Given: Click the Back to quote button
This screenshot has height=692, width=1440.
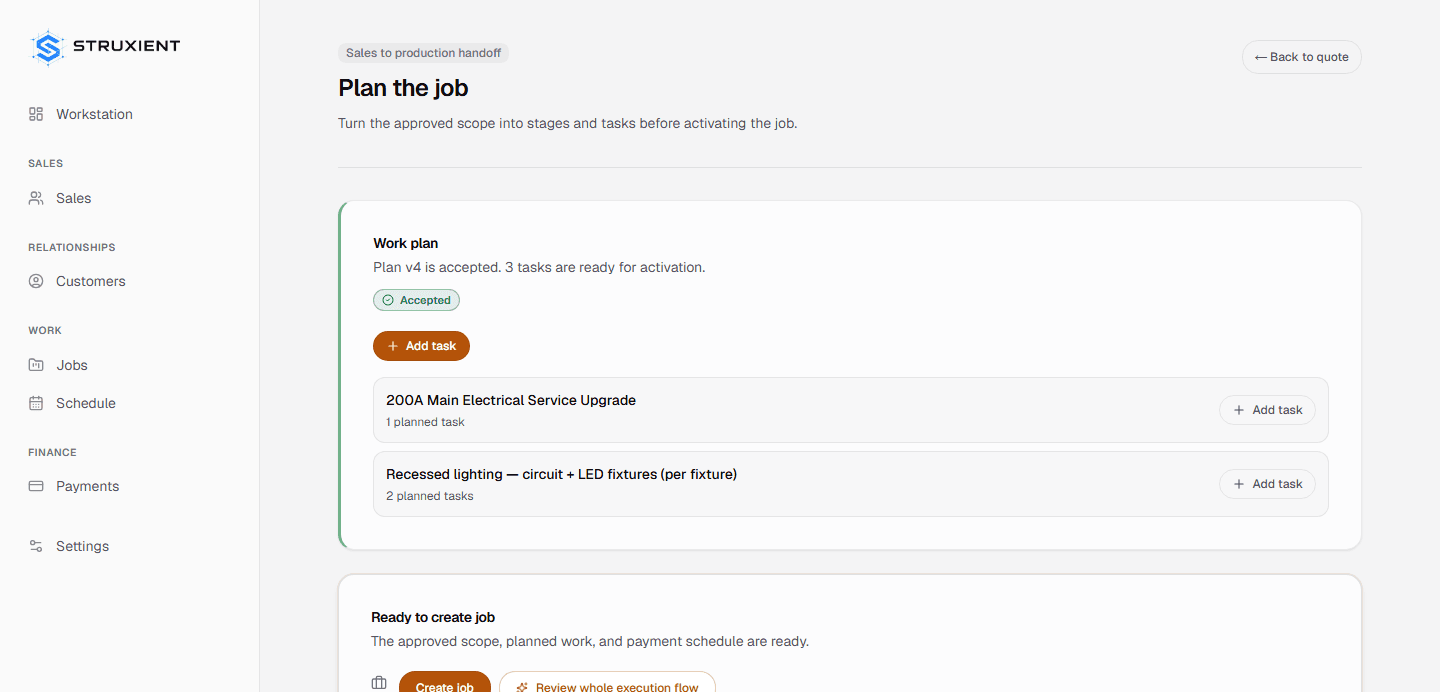Looking at the screenshot, I should 1302,57.
